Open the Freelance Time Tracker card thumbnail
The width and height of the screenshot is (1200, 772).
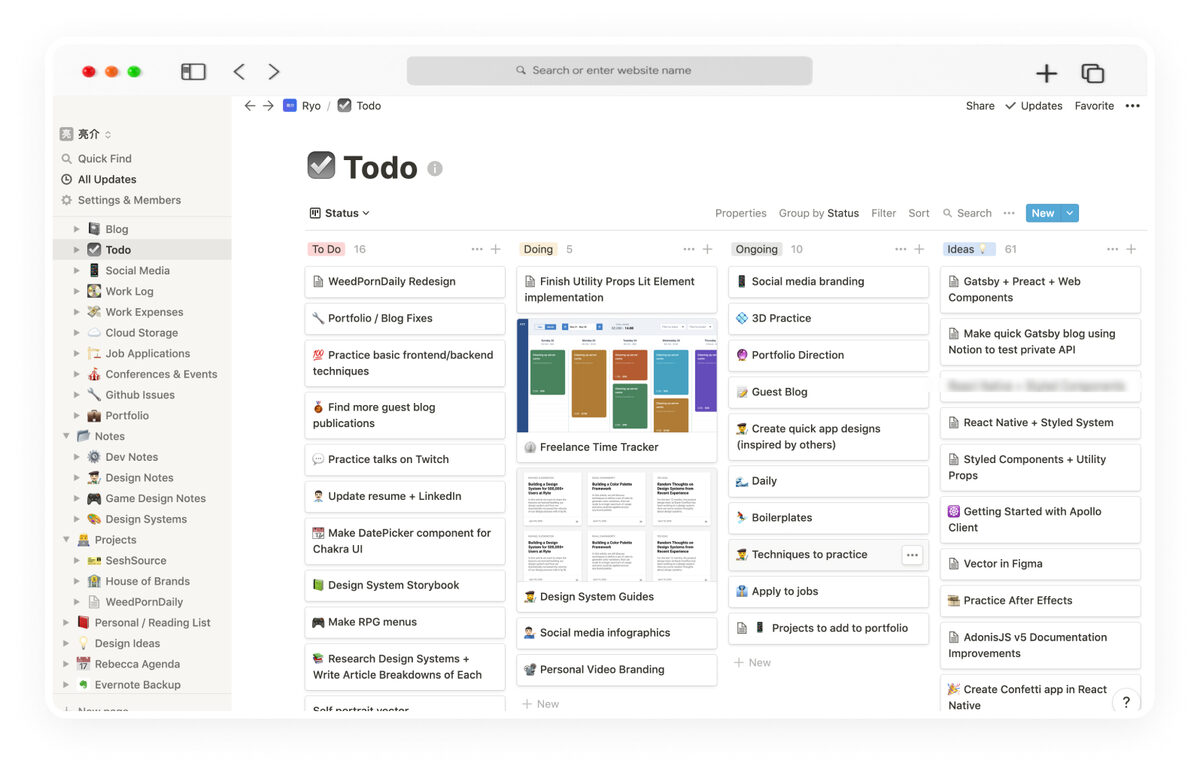[x=617, y=376]
